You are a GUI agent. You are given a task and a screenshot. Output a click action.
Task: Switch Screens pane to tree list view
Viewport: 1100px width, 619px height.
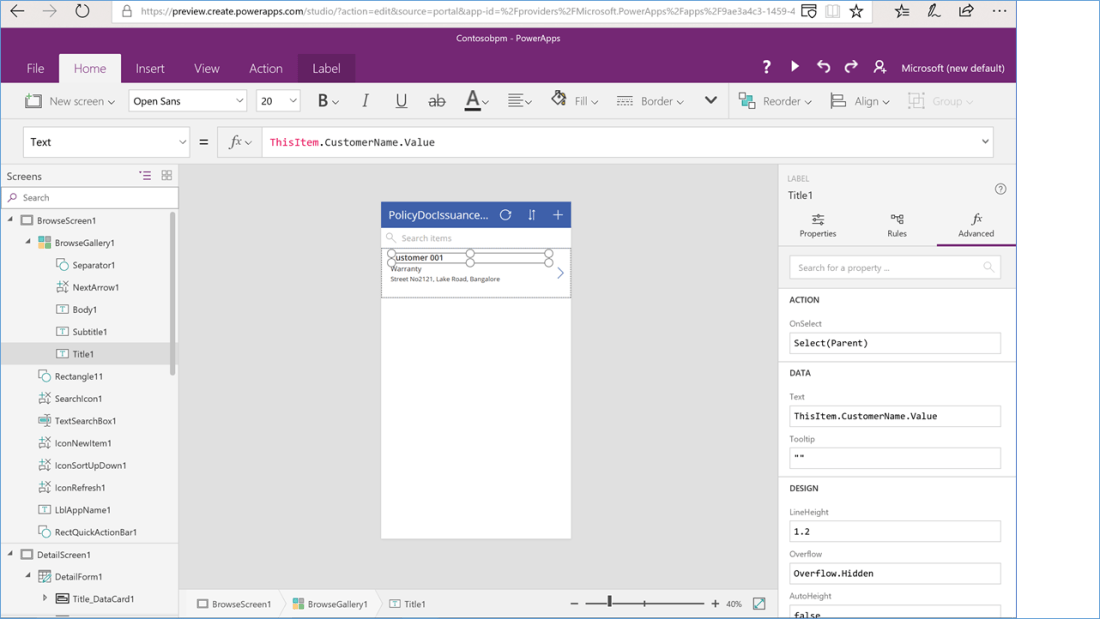coord(145,176)
